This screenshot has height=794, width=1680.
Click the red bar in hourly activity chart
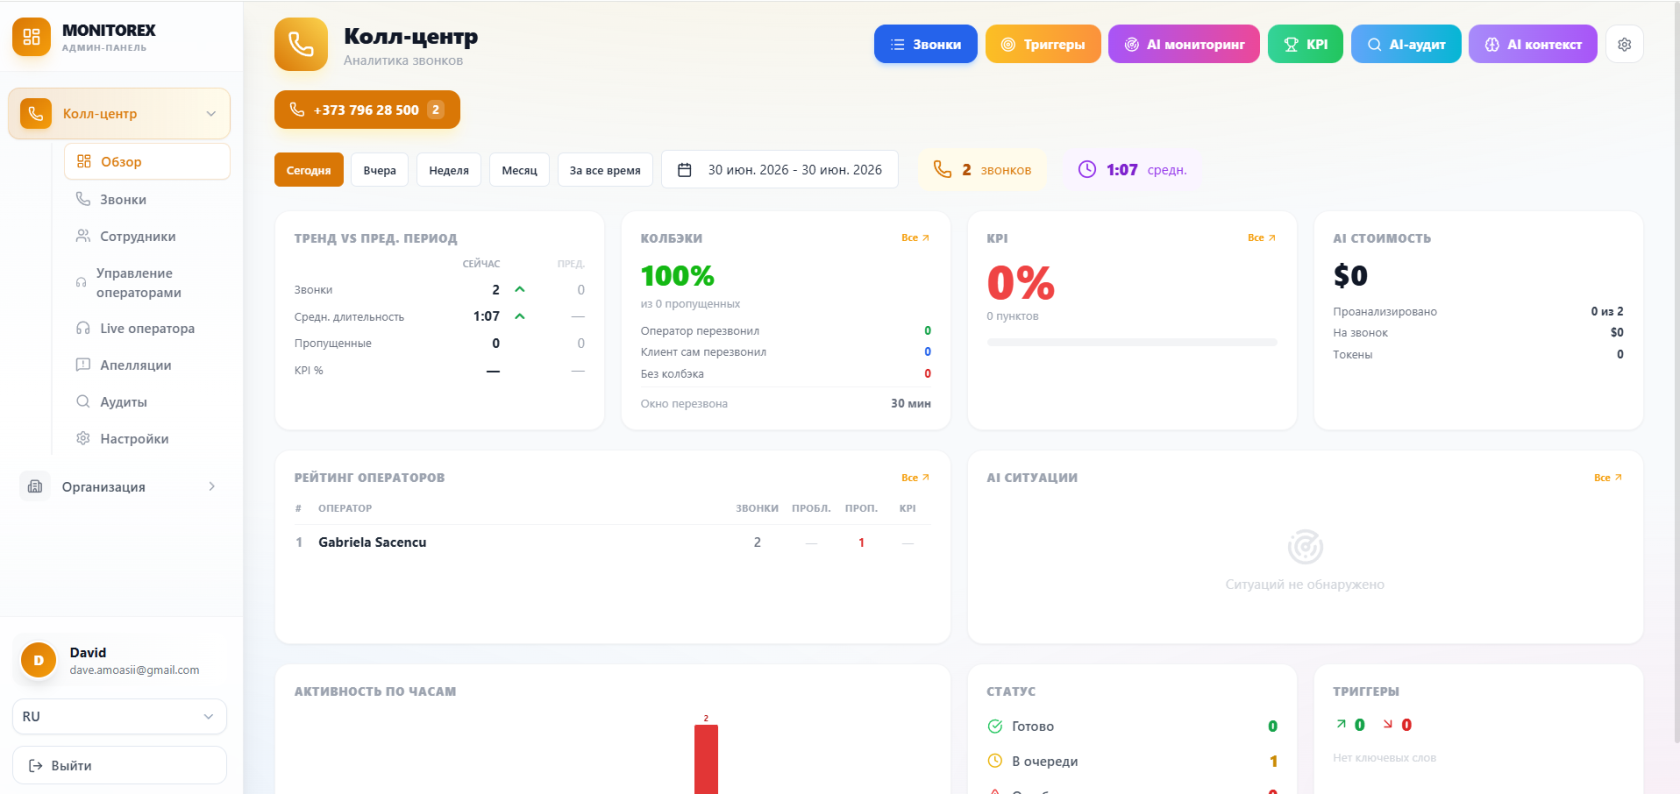pyautogui.click(x=706, y=759)
